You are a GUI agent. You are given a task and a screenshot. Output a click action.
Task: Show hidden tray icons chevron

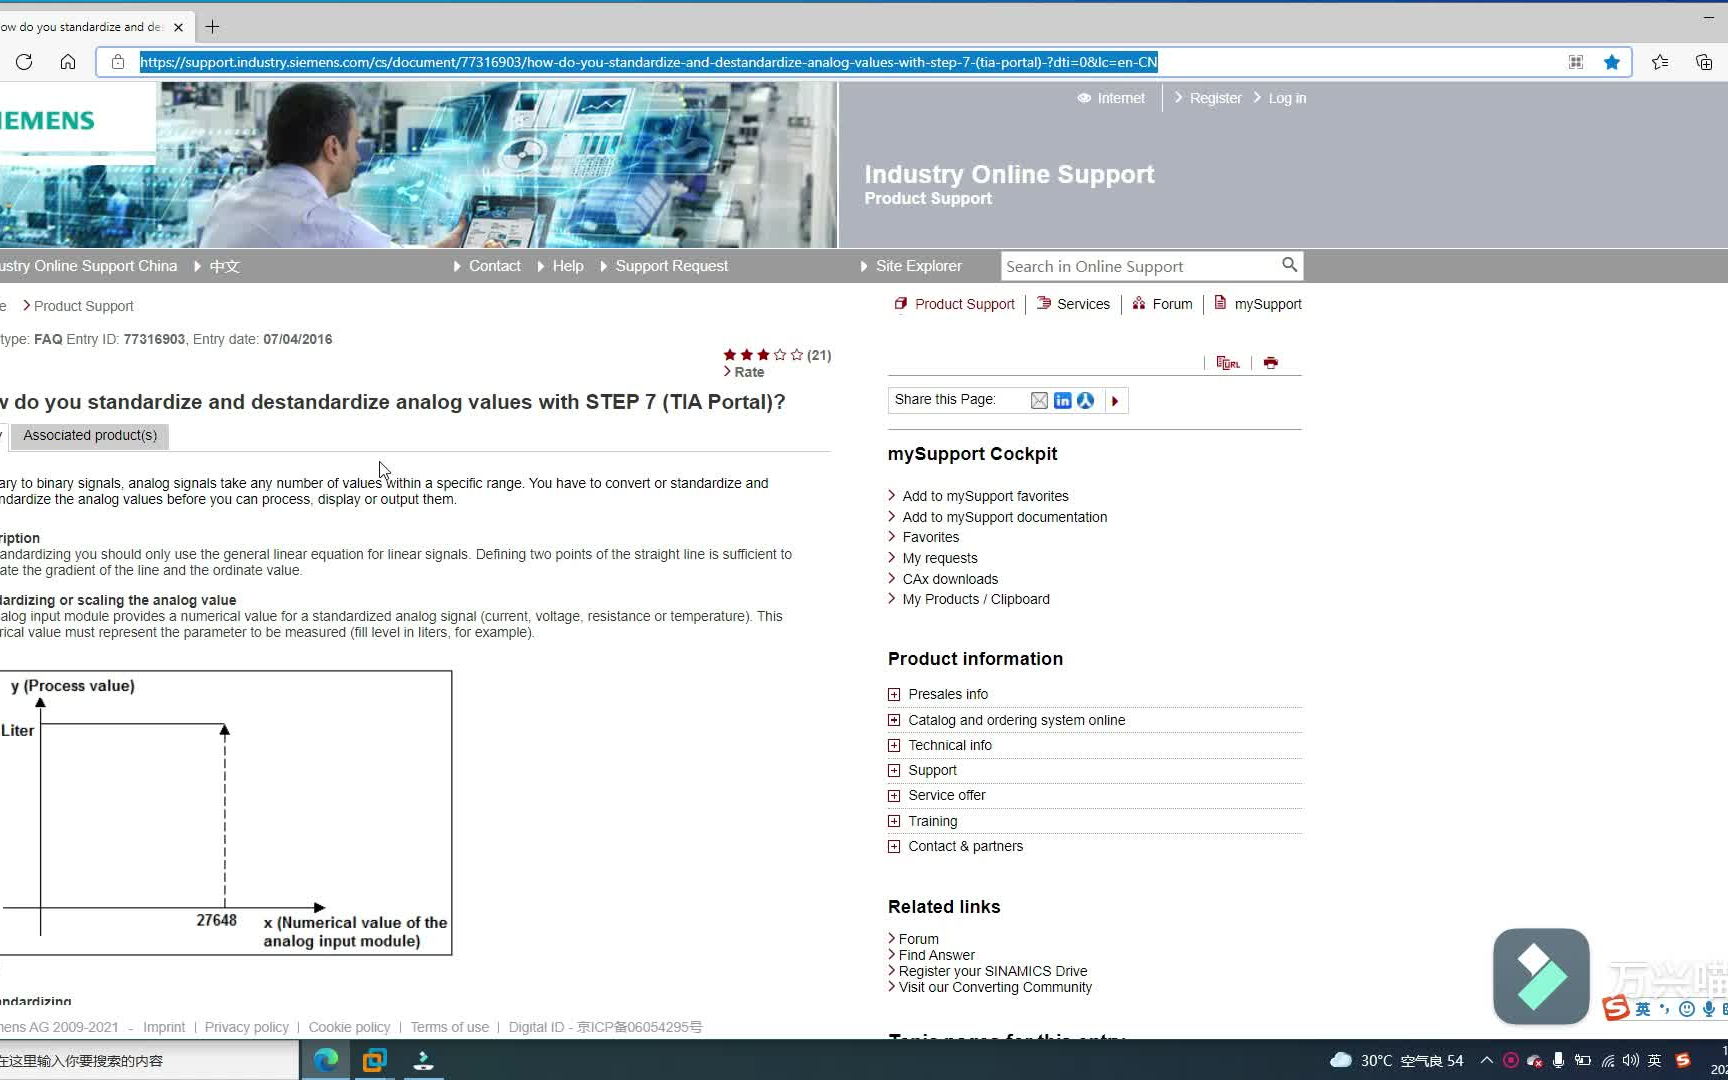pos(1487,1060)
